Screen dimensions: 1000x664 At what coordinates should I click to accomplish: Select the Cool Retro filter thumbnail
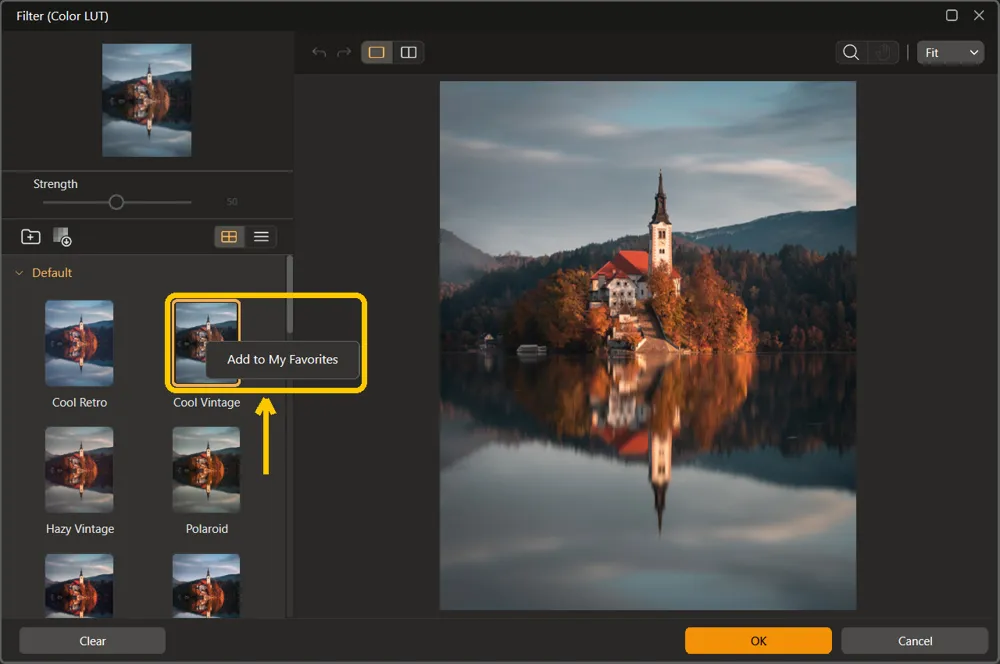(x=79, y=343)
